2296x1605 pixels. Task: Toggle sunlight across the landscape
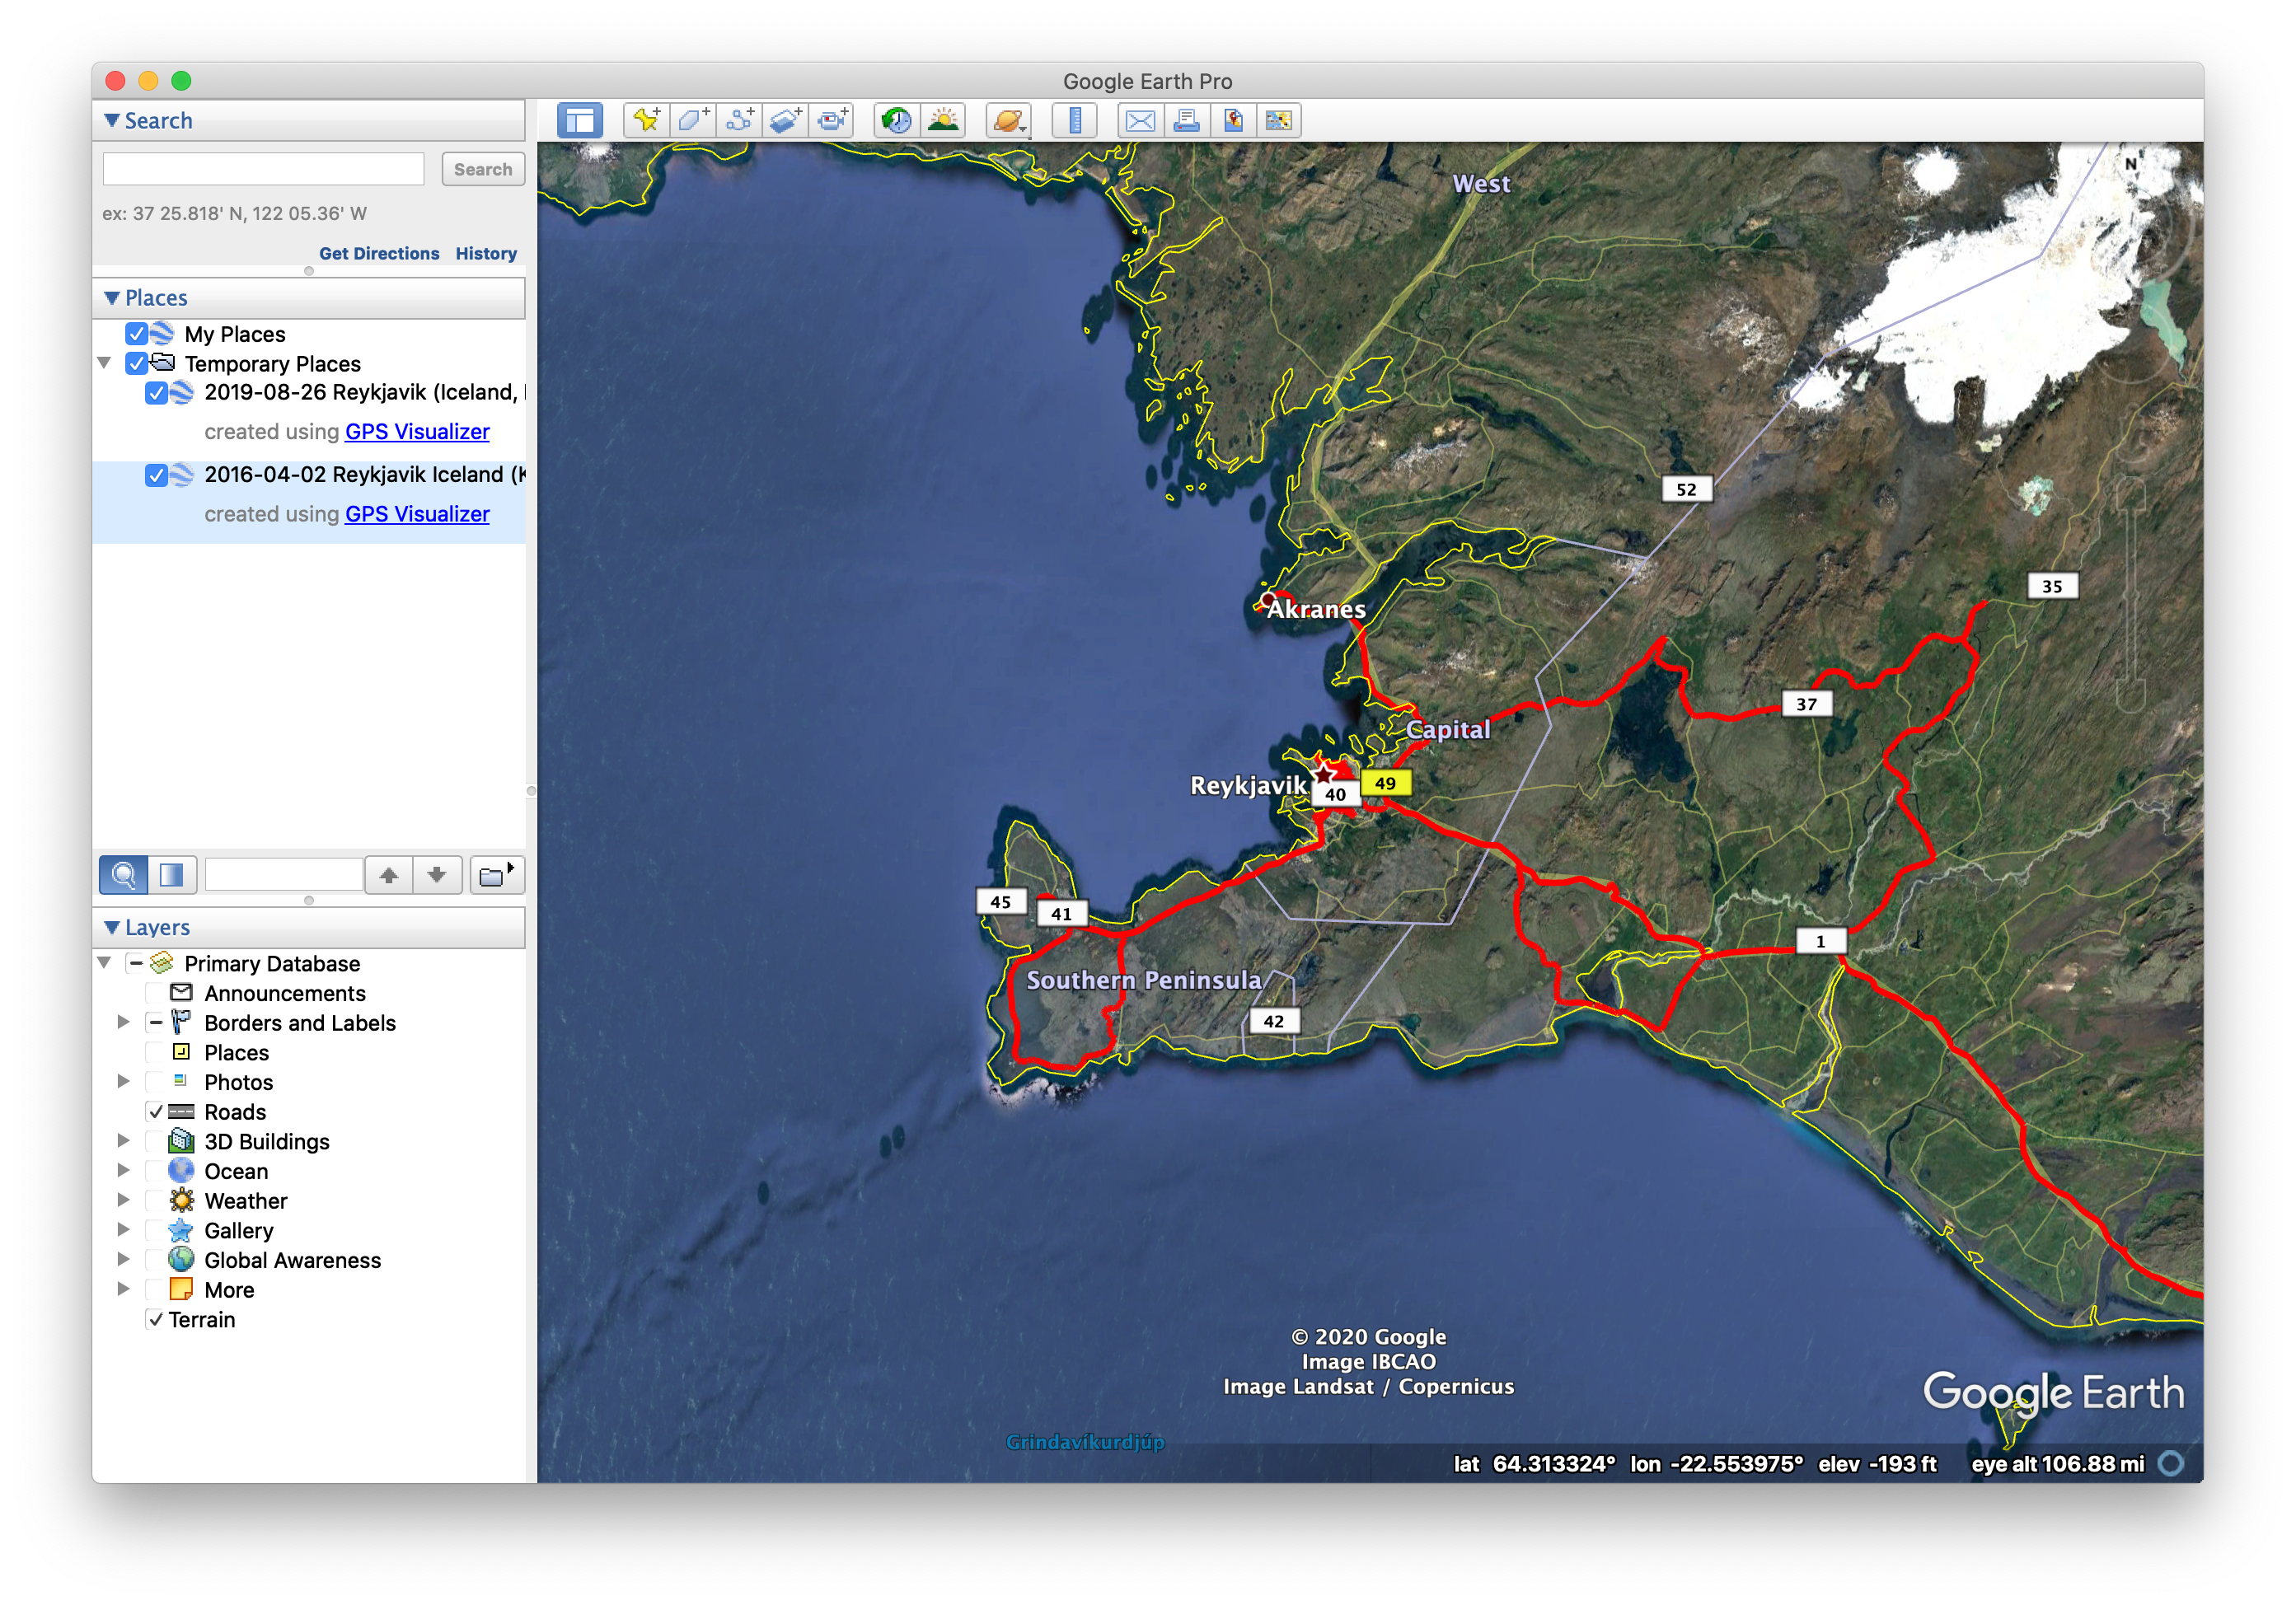click(942, 120)
